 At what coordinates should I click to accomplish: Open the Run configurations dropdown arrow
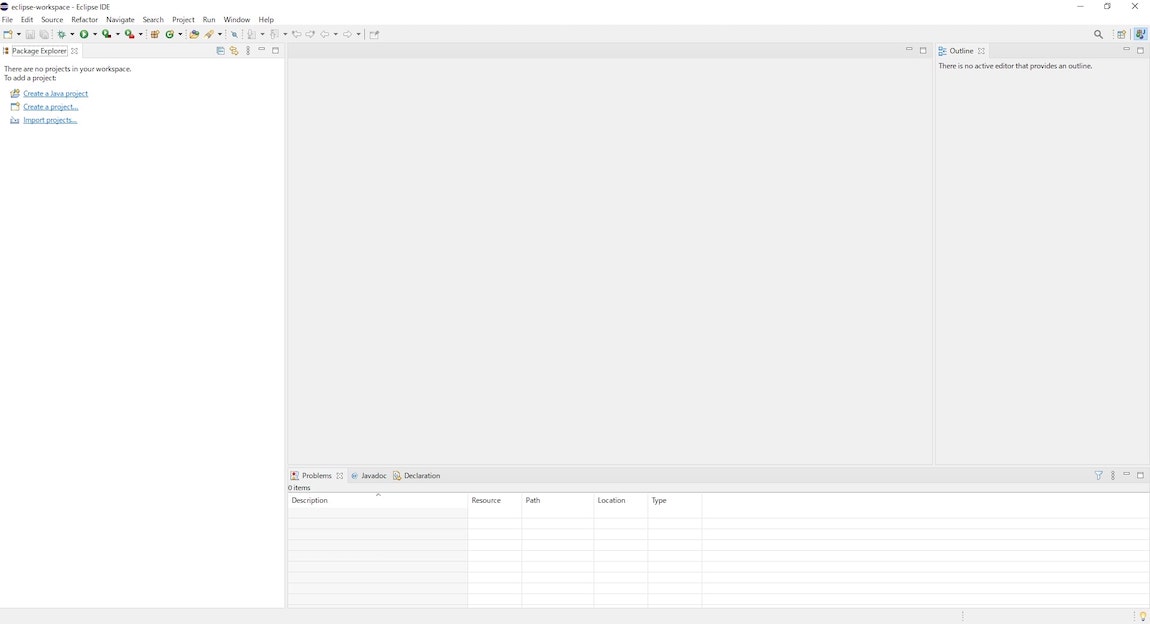pyautogui.click(x=95, y=34)
